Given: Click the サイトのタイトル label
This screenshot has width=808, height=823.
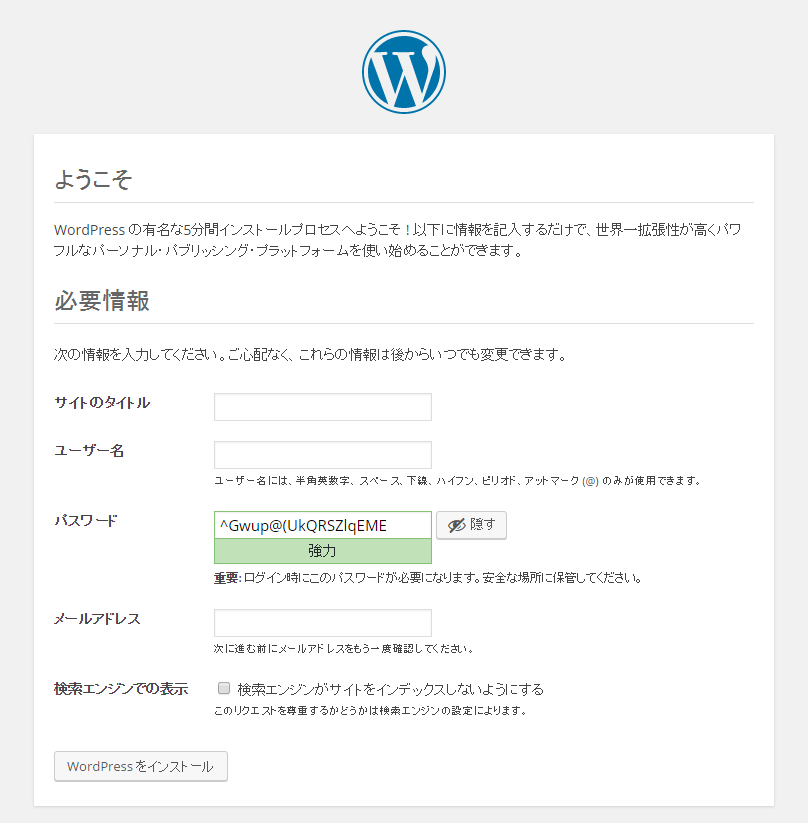Looking at the screenshot, I should tap(102, 403).
